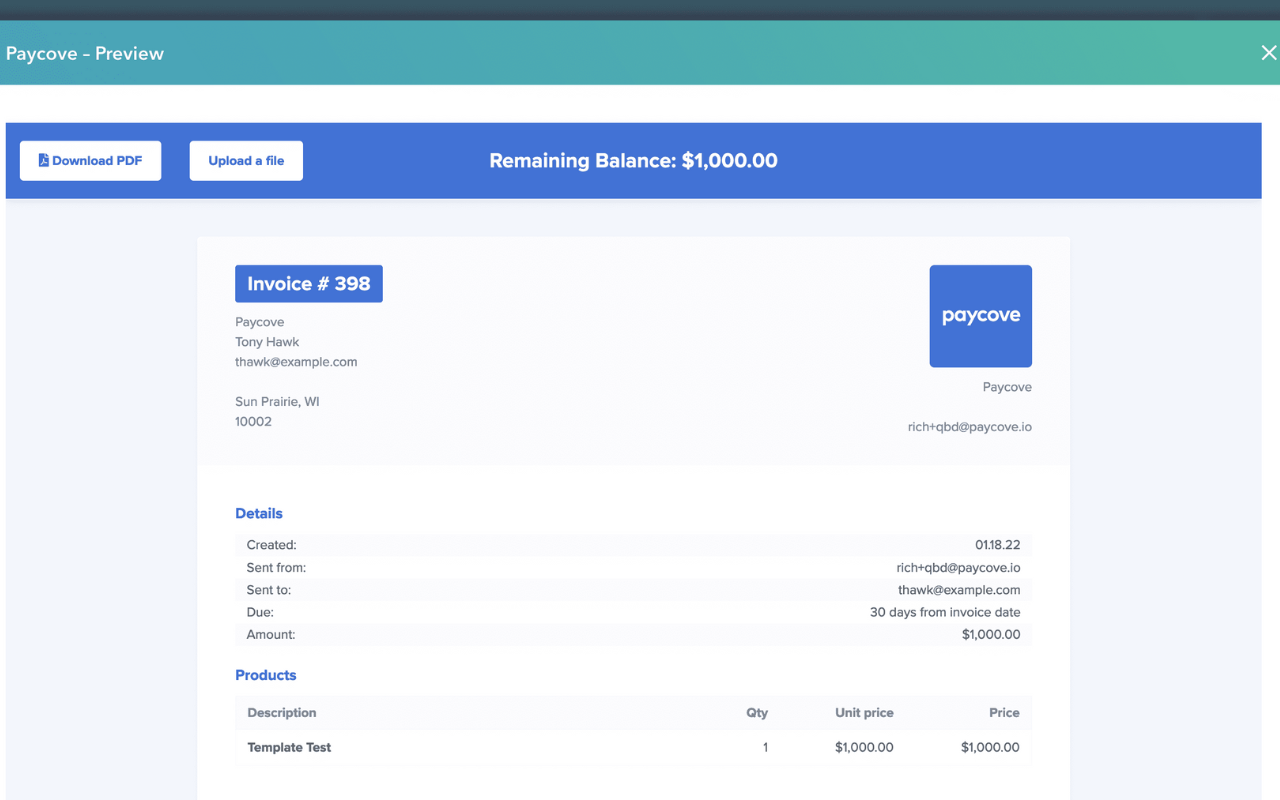Viewport: 1280px width, 800px height.
Task: Click the Download PDF button
Action: pos(90,161)
